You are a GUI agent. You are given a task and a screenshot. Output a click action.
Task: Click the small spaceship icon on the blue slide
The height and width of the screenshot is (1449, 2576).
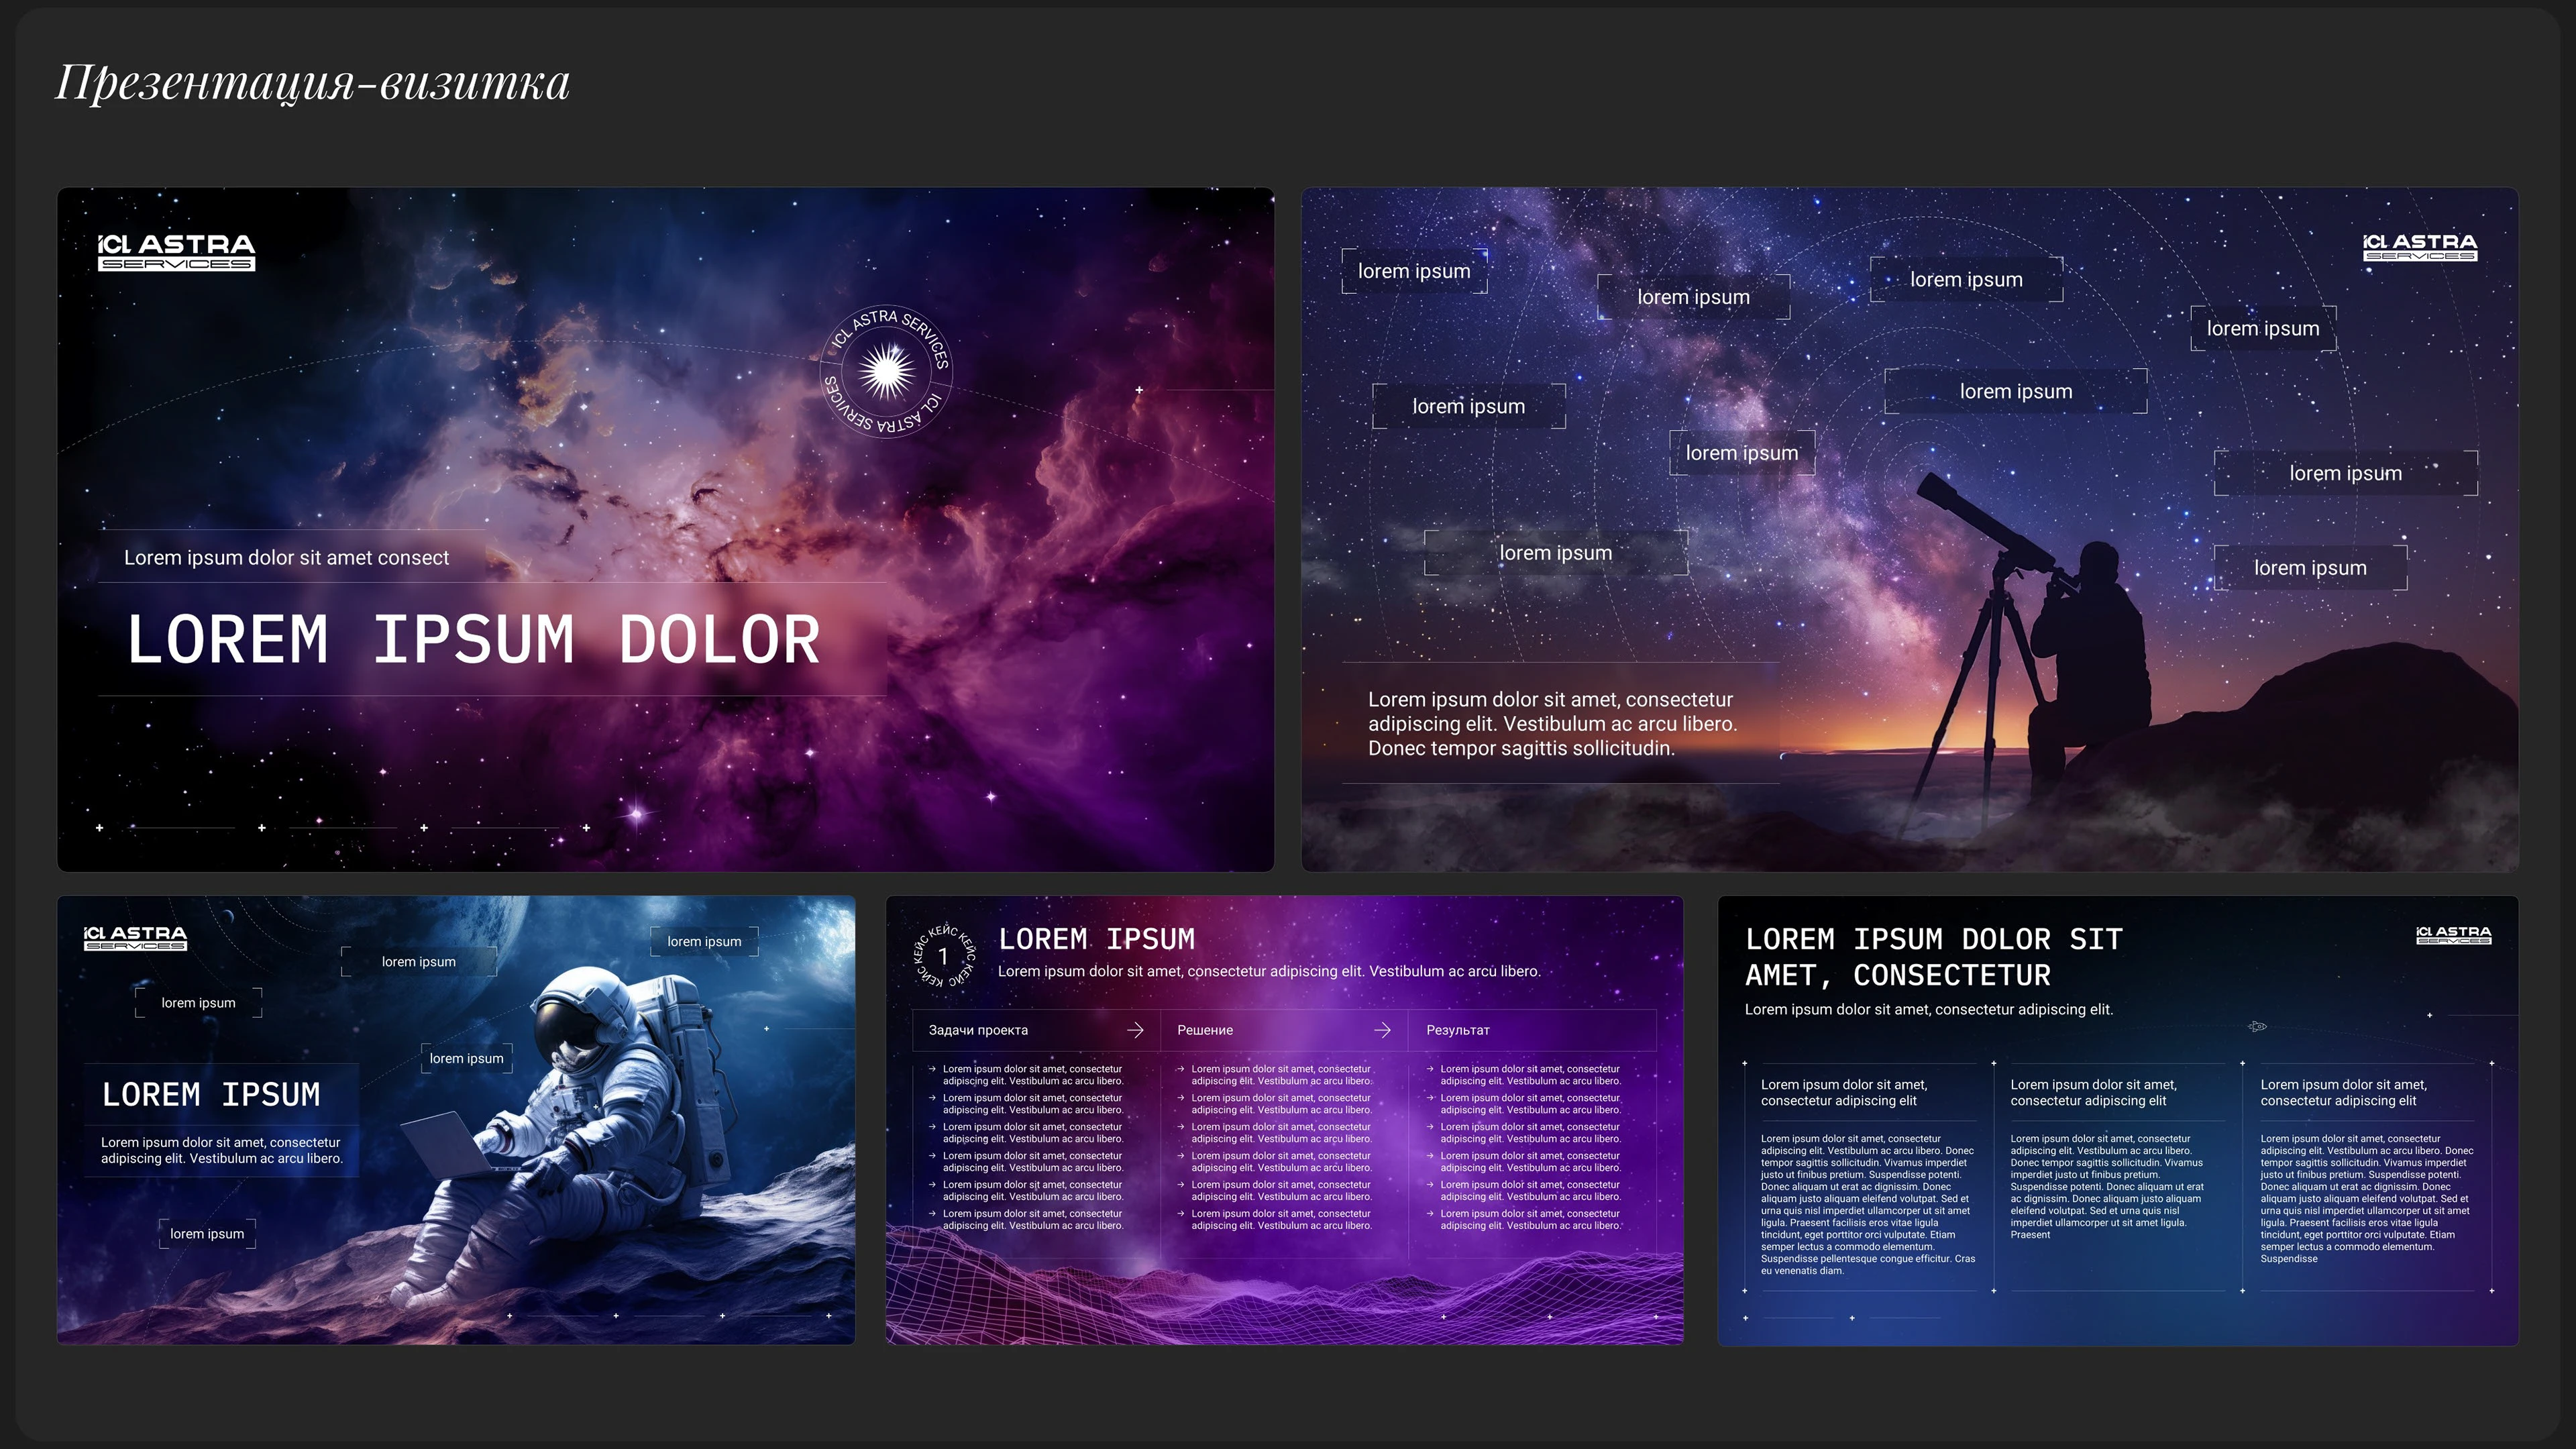click(2257, 1026)
